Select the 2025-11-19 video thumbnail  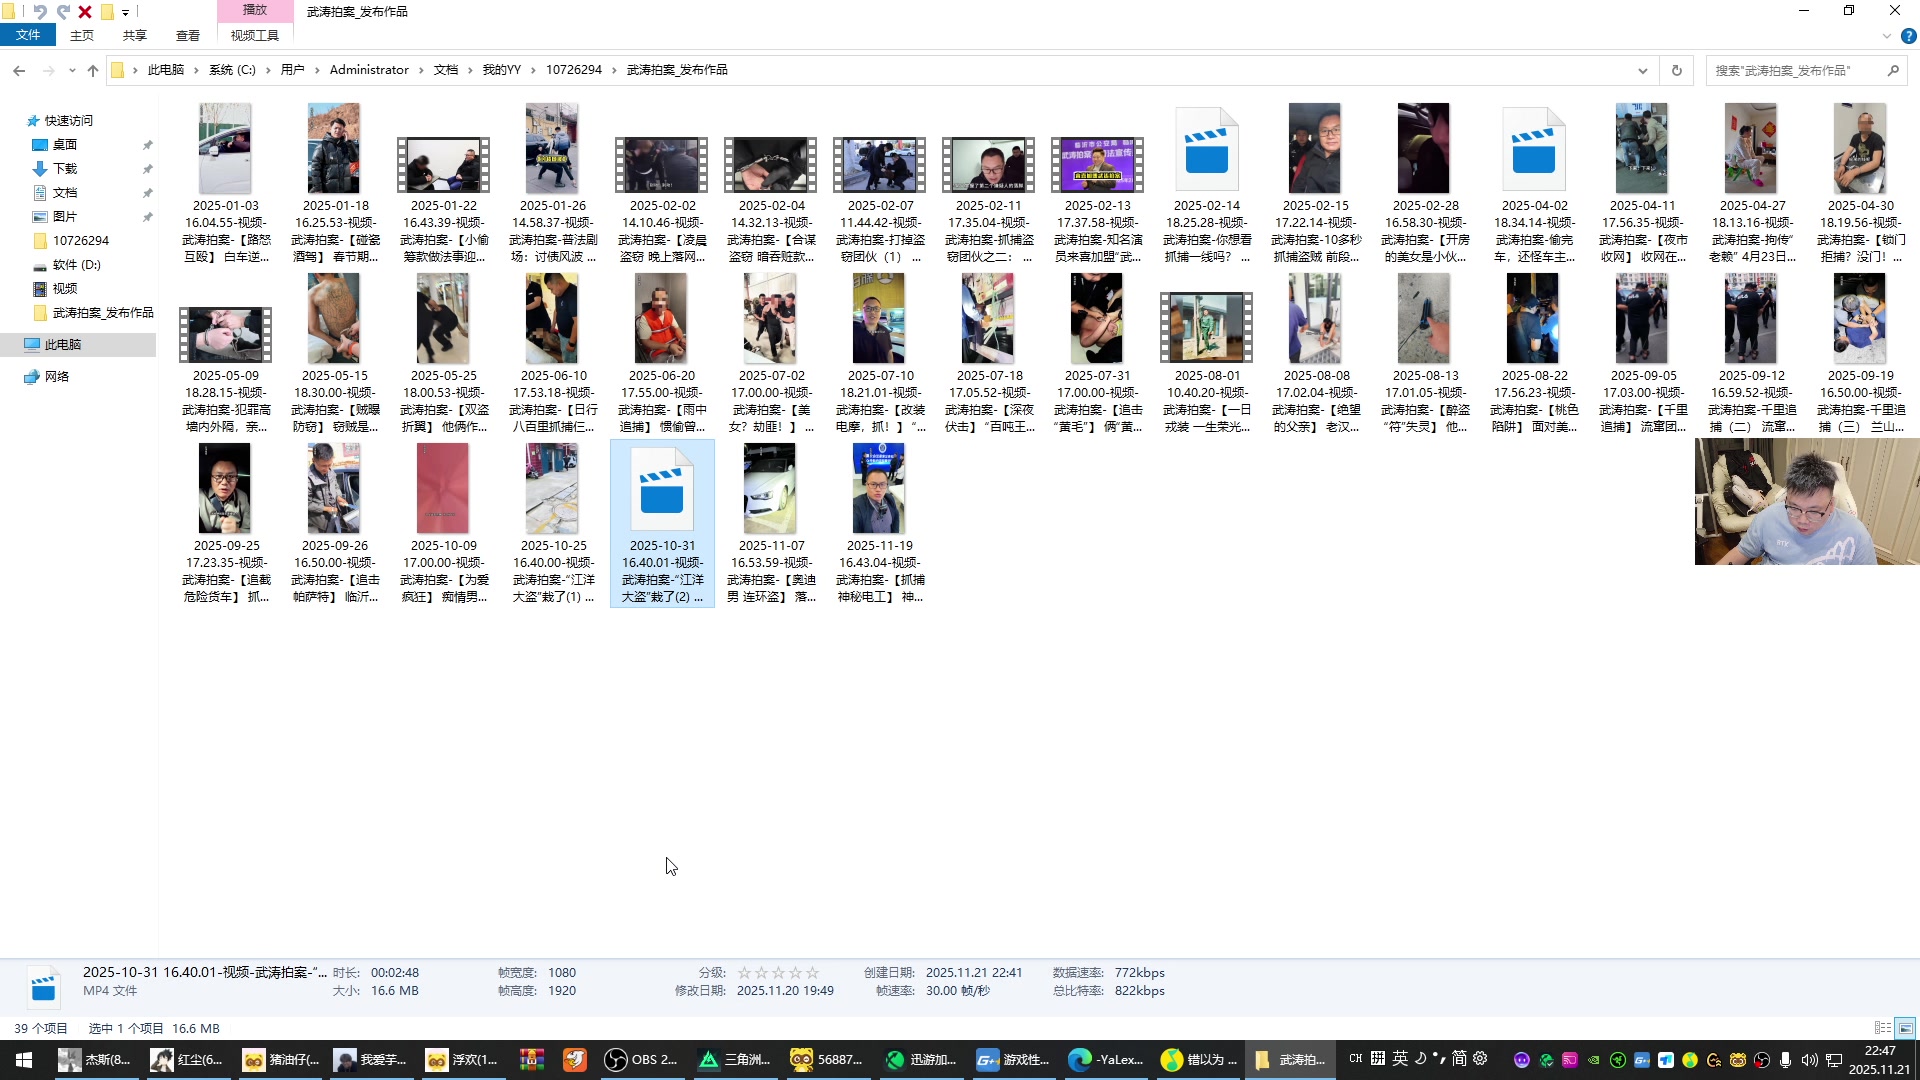coord(878,489)
